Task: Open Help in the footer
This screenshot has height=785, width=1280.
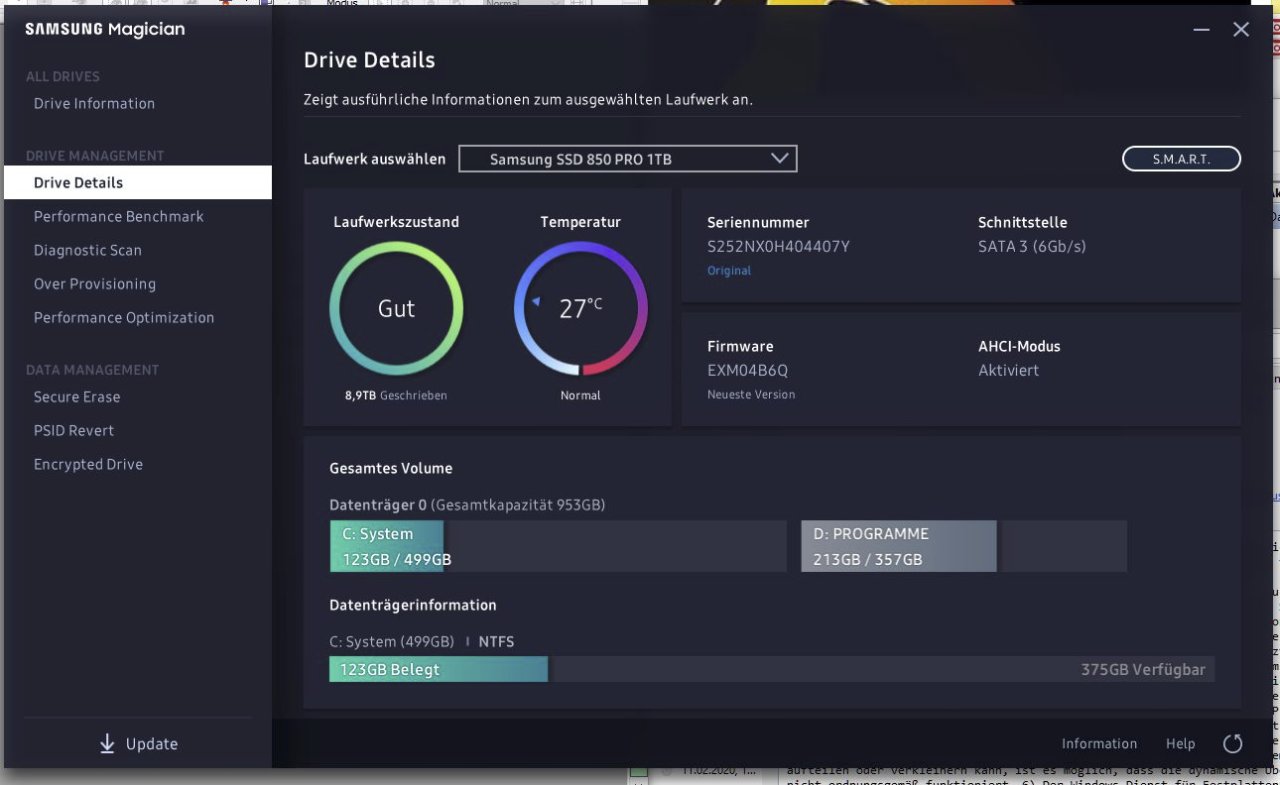Action: click(x=1180, y=744)
